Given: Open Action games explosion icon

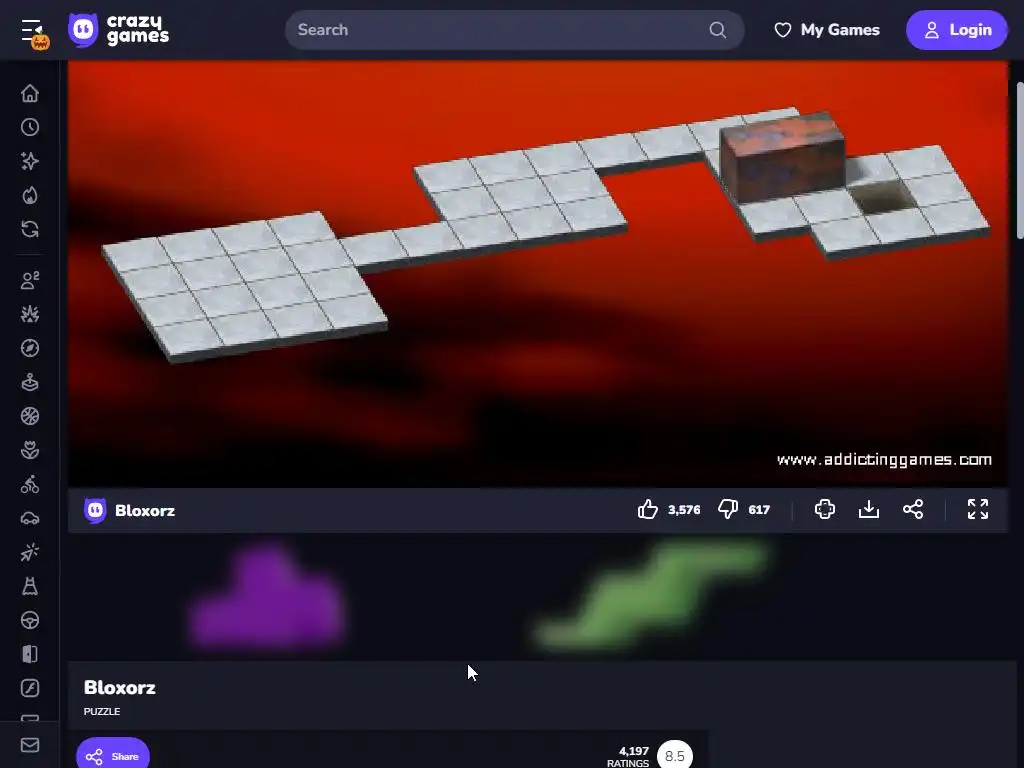Looking at the screenshot, I should tap(30, 314).
